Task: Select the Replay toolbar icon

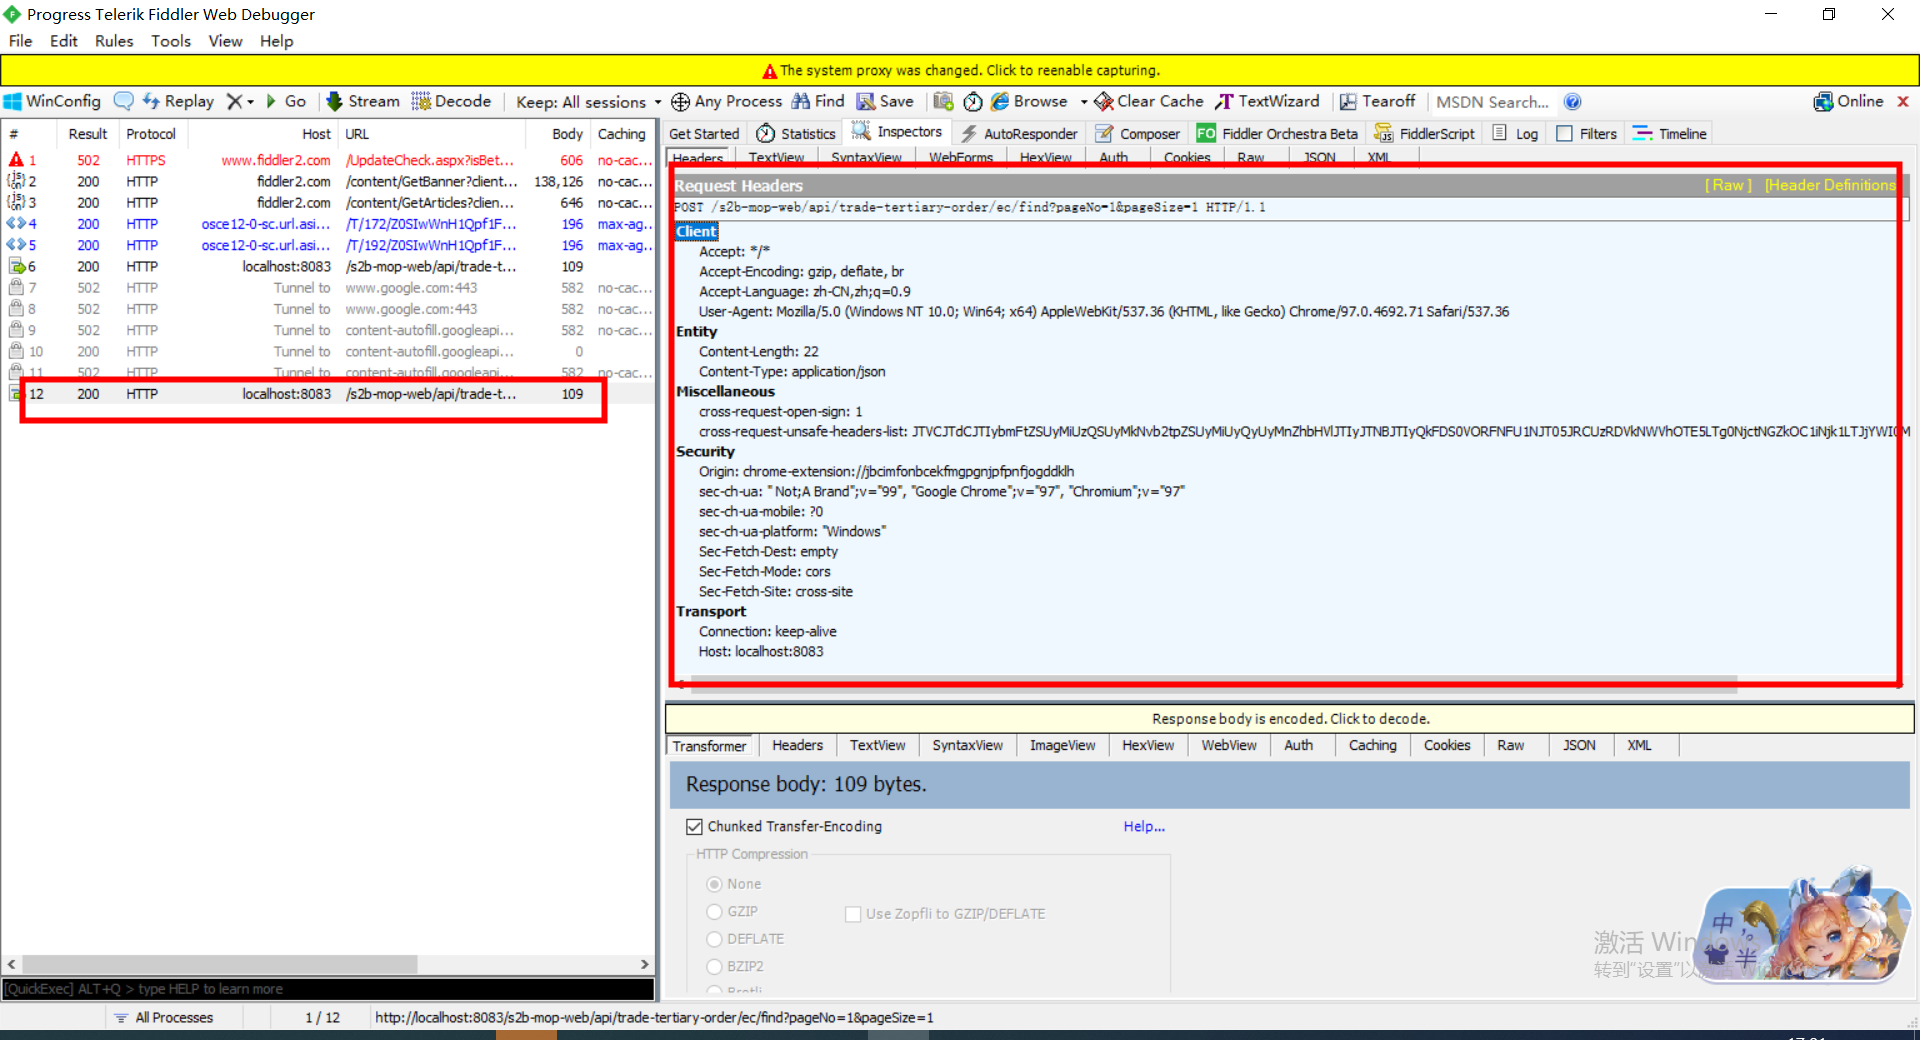Action: coord(179,101)
